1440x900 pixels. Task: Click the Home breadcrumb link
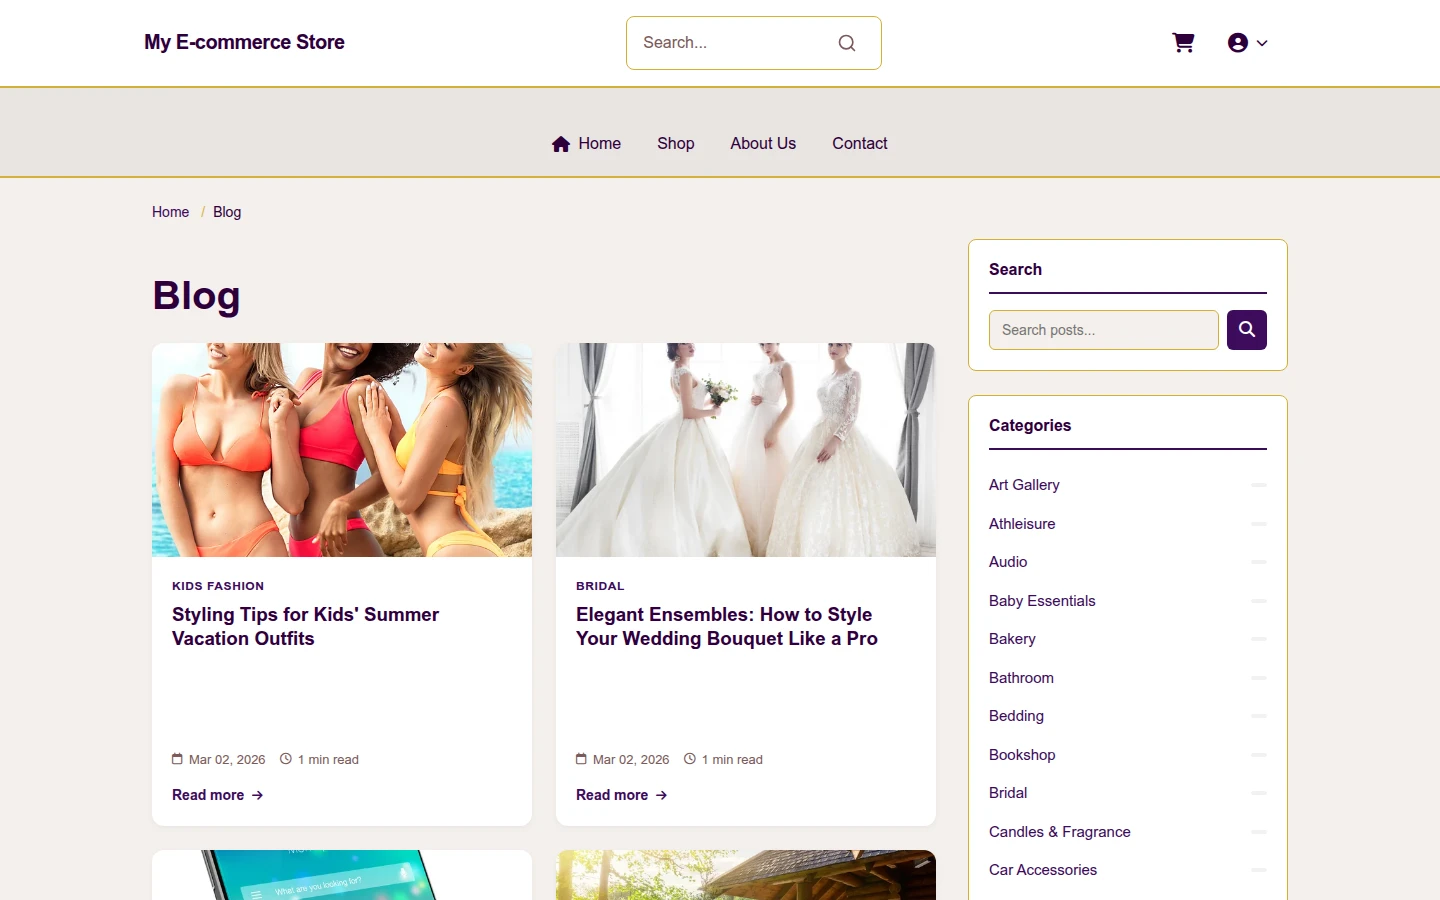point(170,212)
